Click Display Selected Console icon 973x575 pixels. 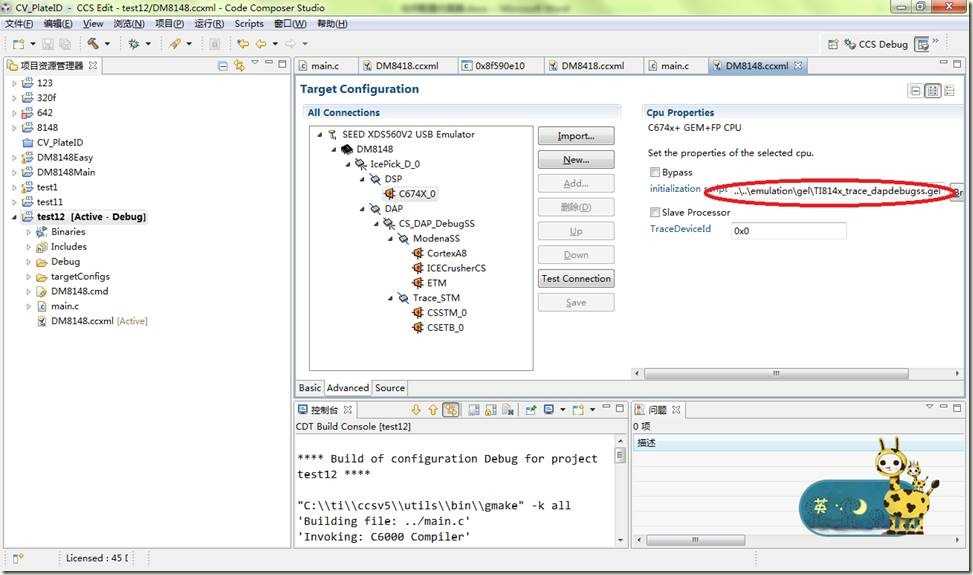pyautogui.click(x=549, y=410)
